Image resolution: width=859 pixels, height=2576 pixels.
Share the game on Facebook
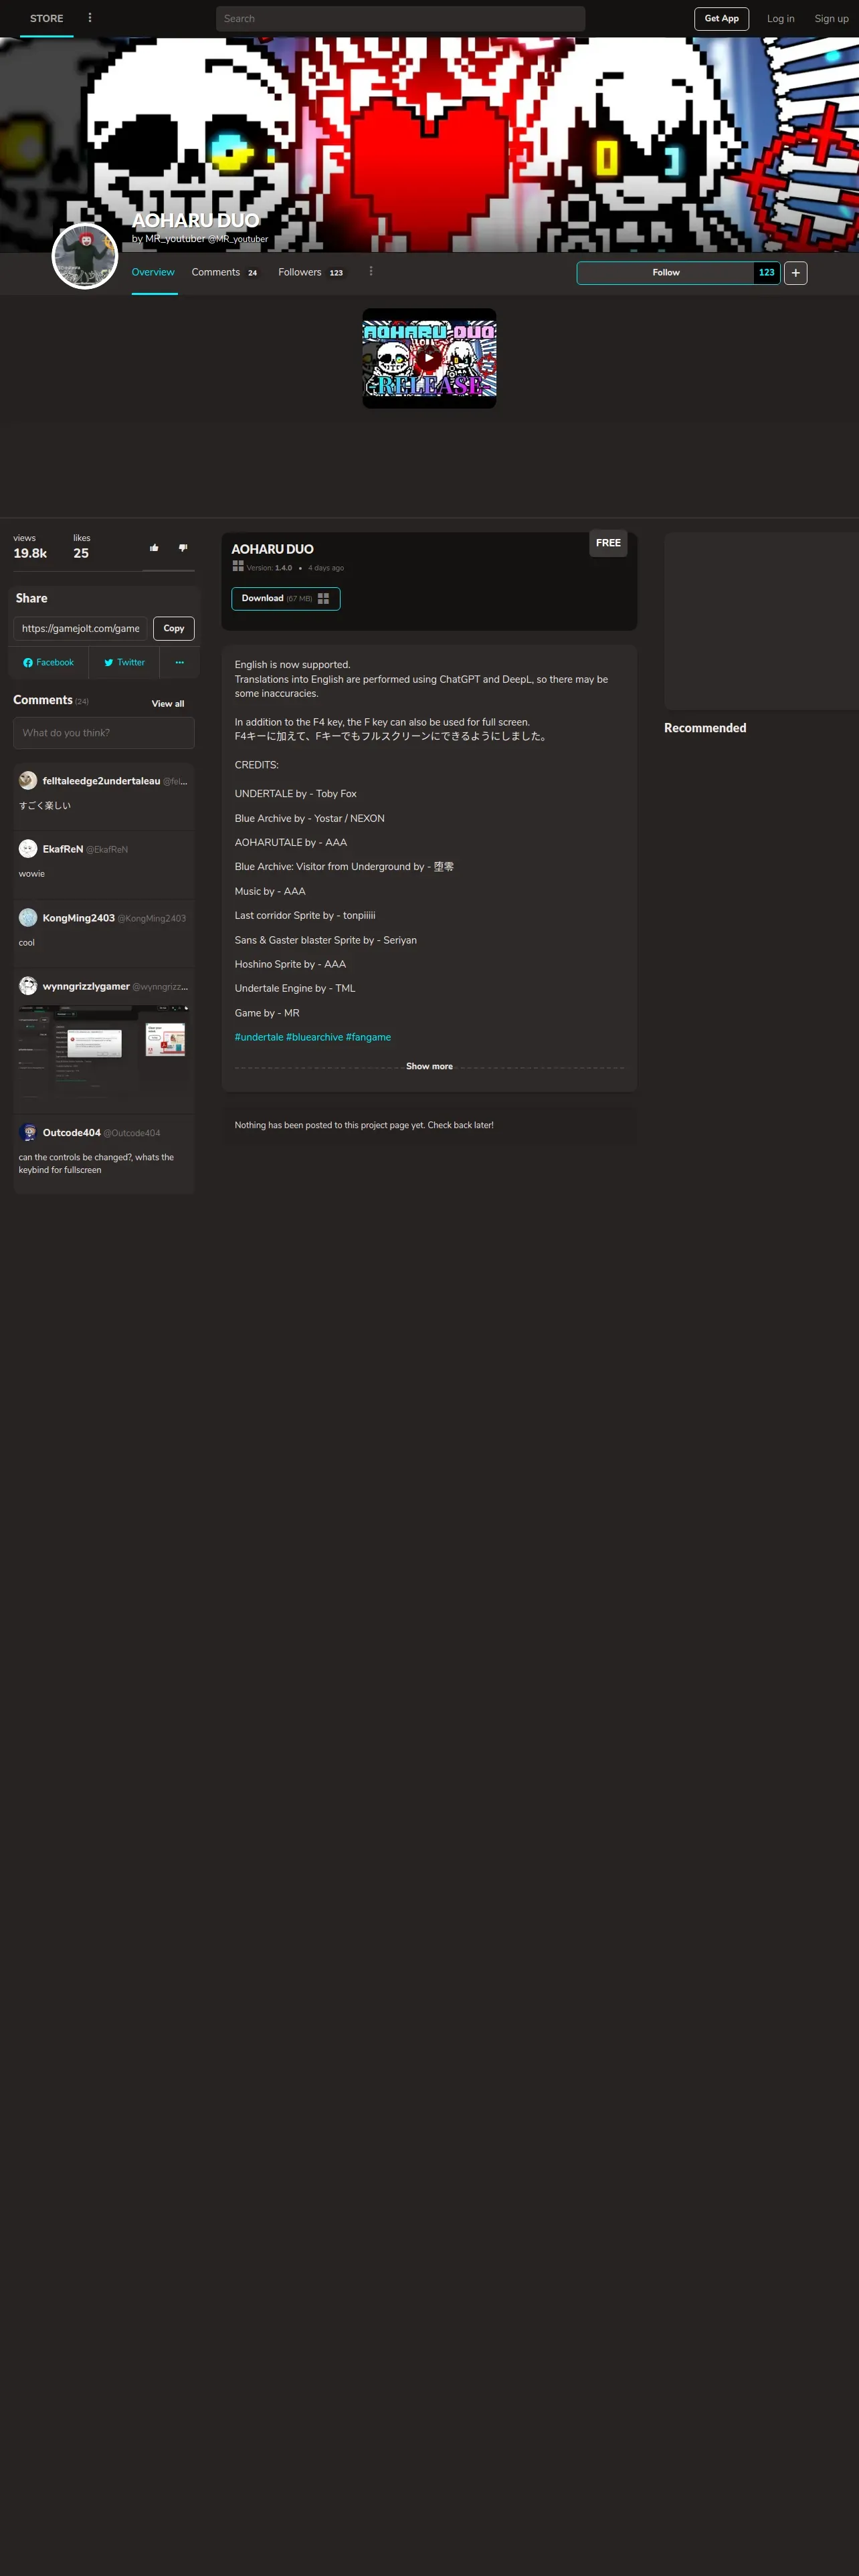point(49,662)
